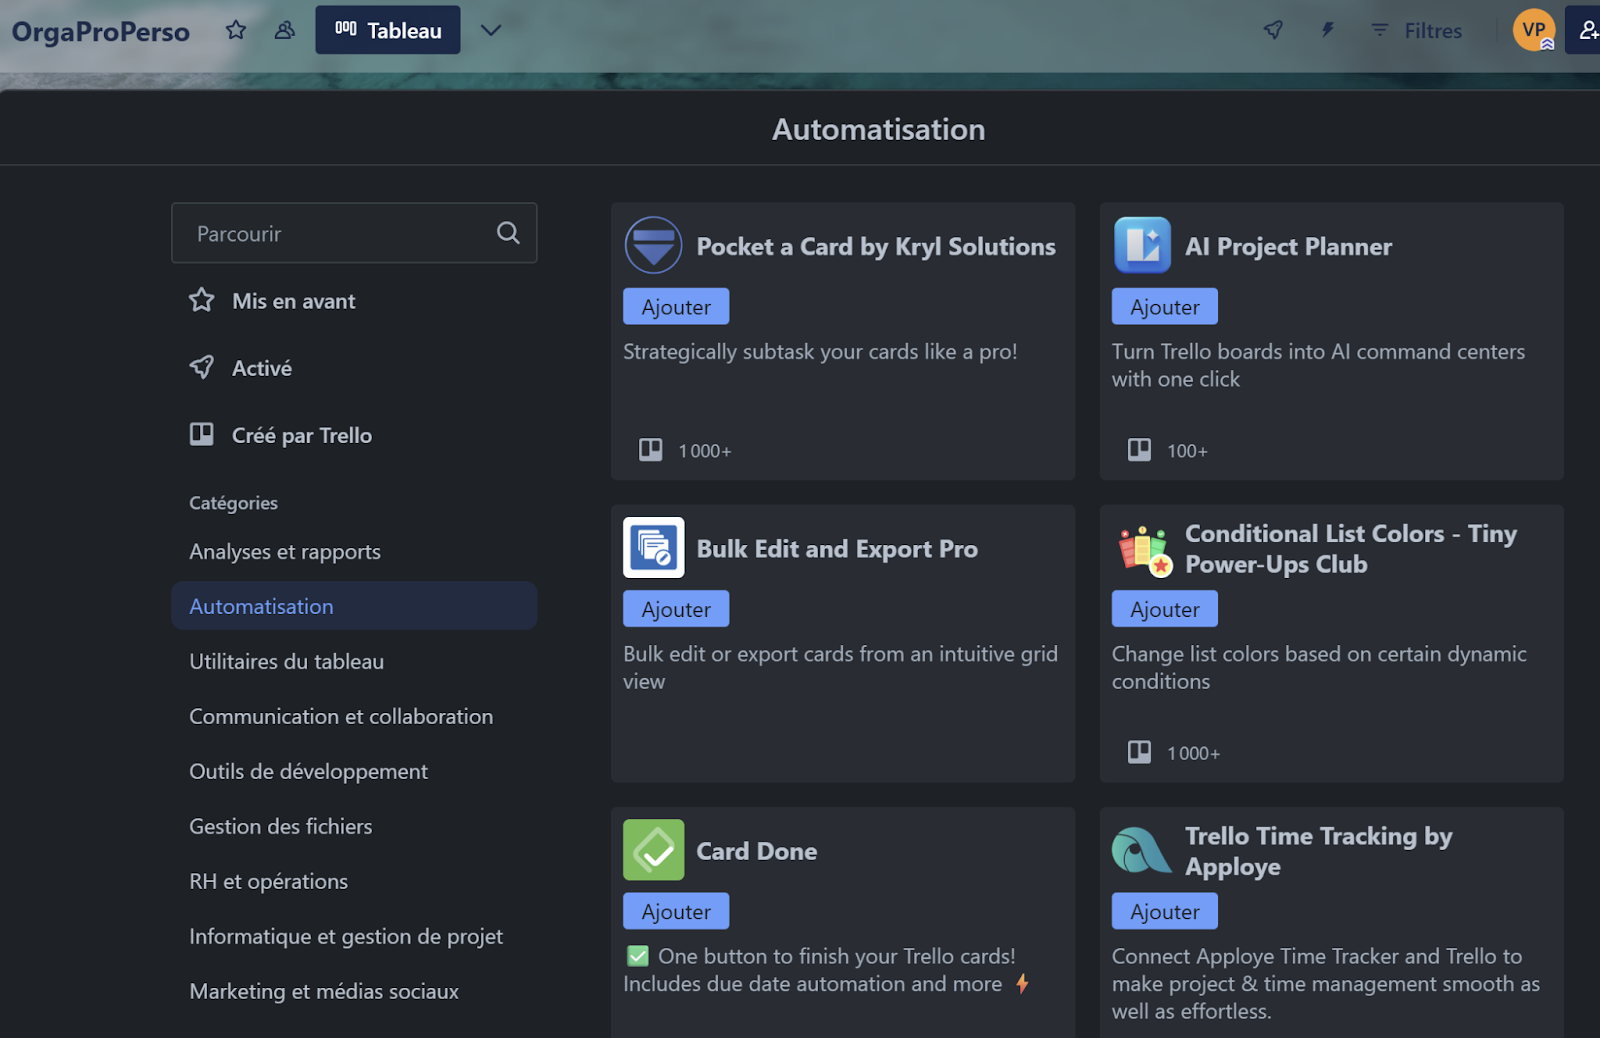Image resolution: width=1600 pixels, height=1038 pixels.
Task: Click the AI Project Planner logo
Action: (1142, 245)
